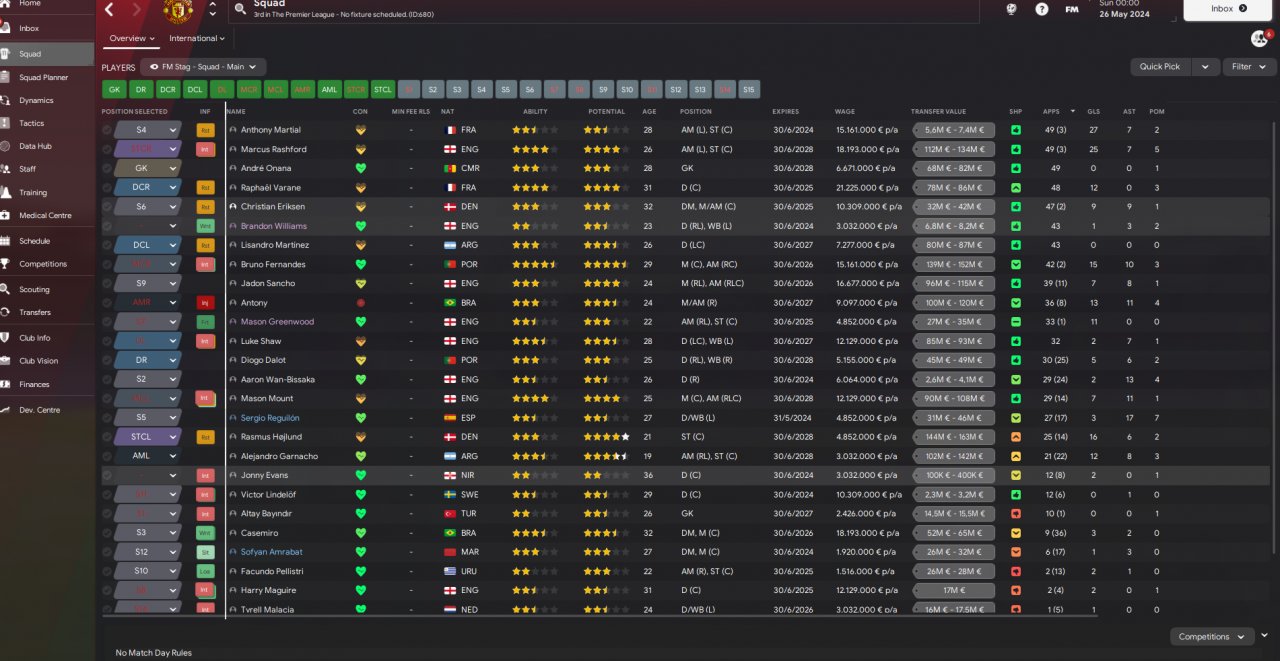Open the help question mark icon
This screenshot has width=1280, height=661.
click(x=1042, y=9)
